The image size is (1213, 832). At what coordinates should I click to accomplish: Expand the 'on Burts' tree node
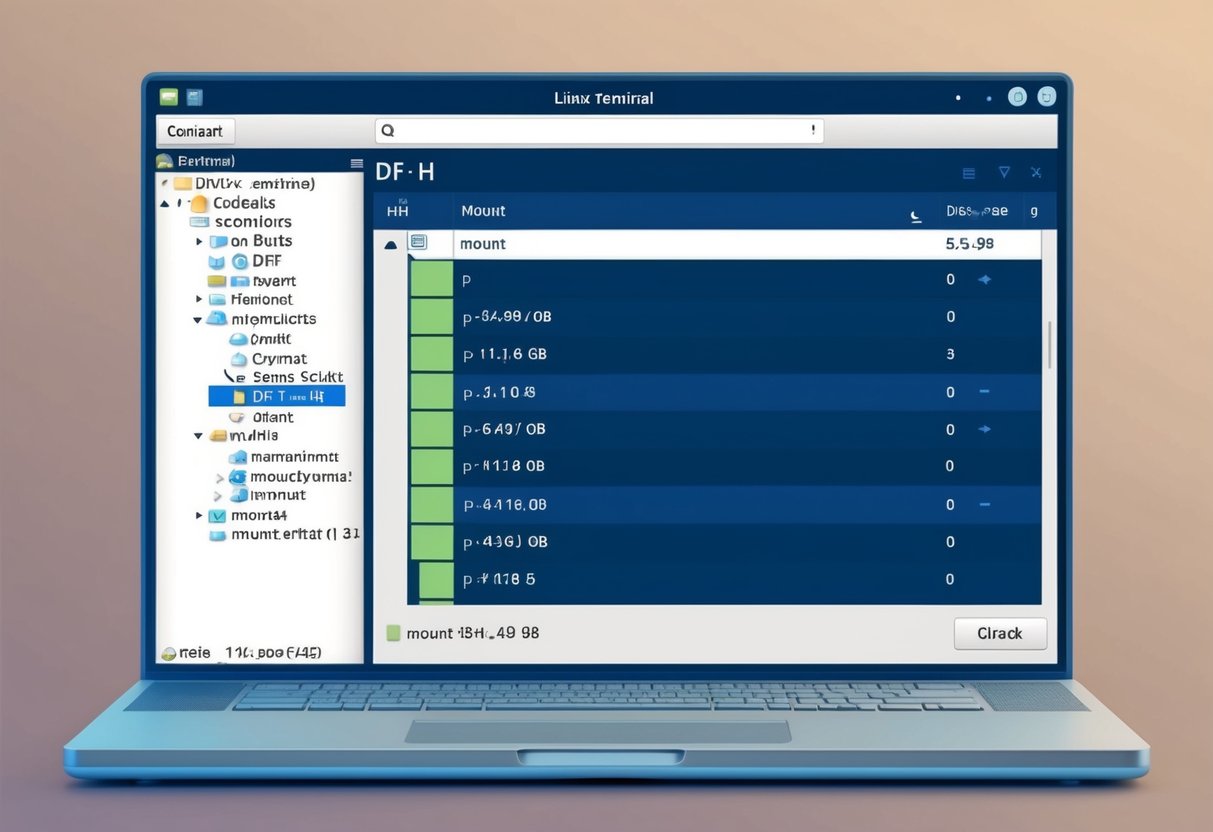[199, 241]
